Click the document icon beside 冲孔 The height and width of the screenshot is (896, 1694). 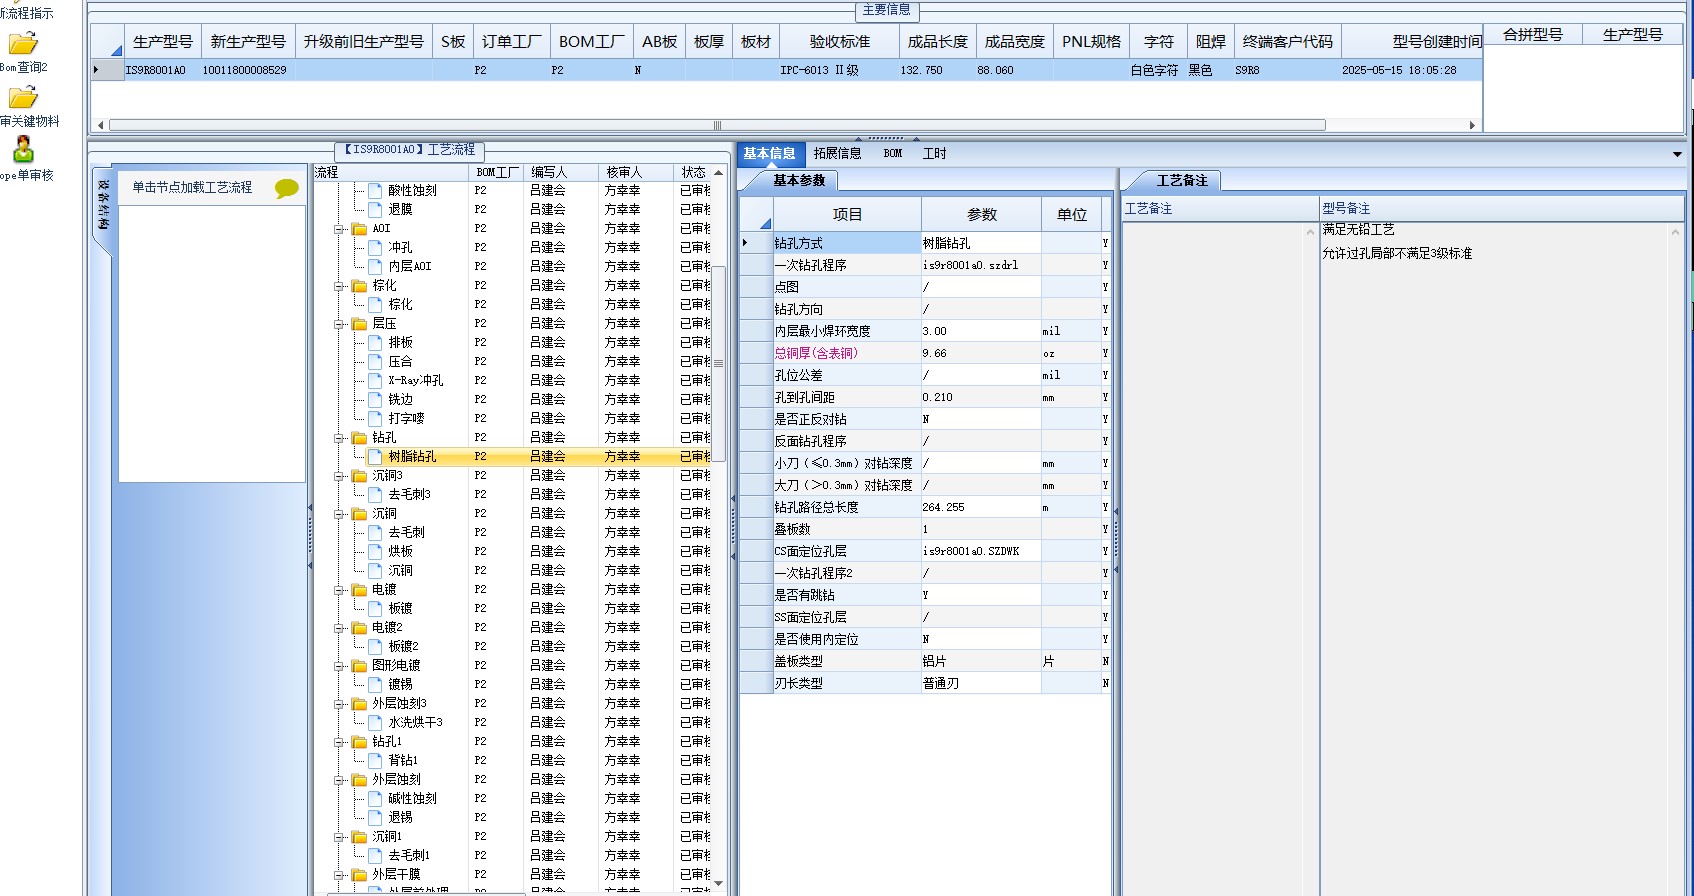[x=376, y=247]
